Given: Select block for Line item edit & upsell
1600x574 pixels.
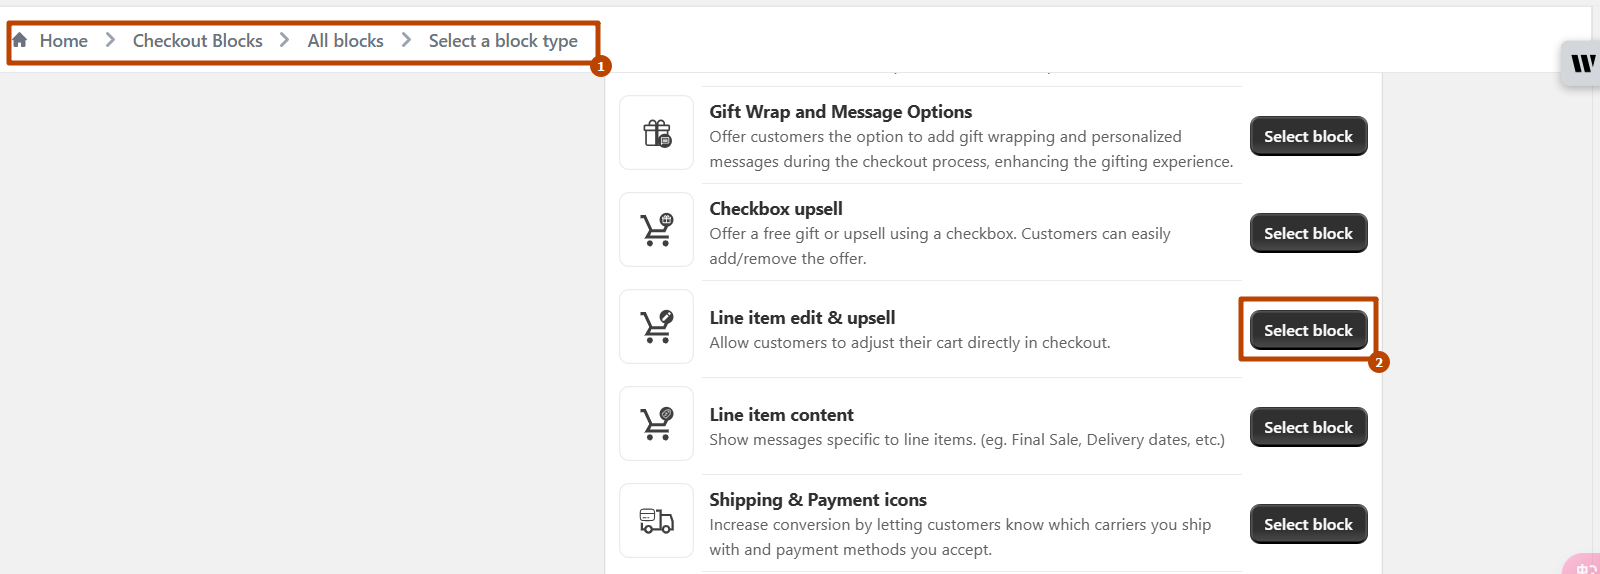Looking at the screenshot, I should coord(1308,330).
